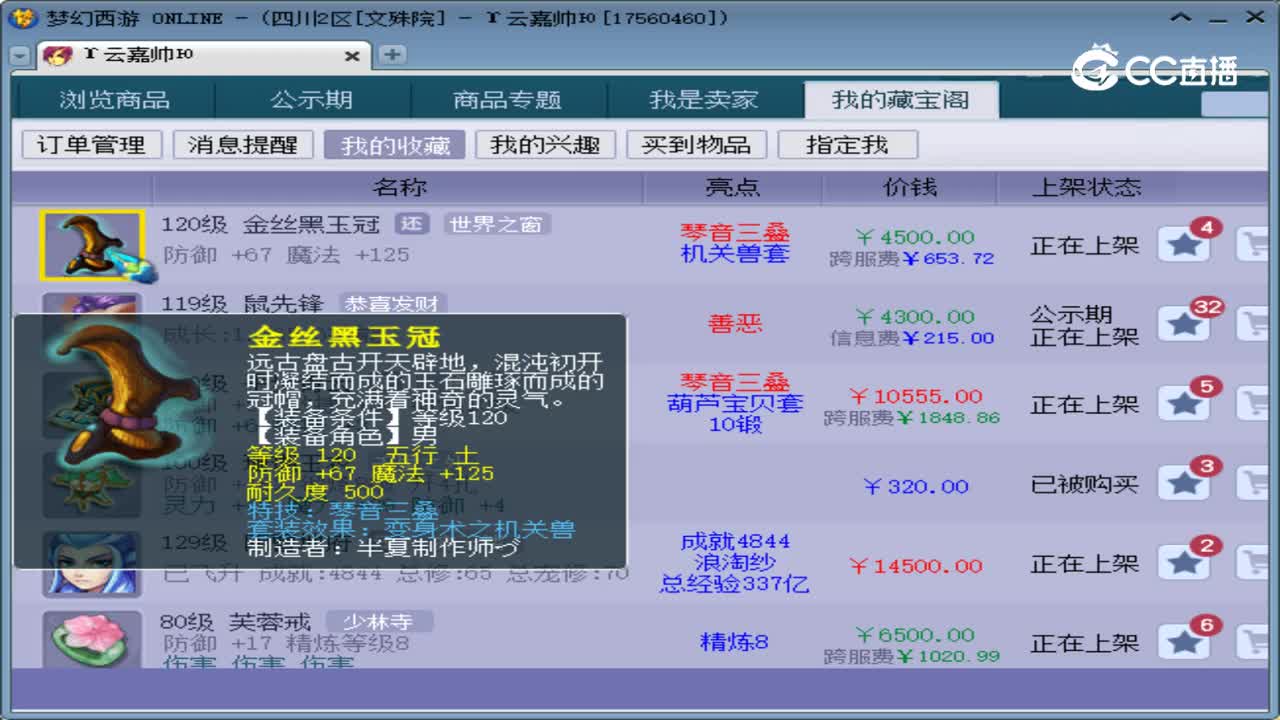Click 机关兽套 highlight text
1280x720 pixels.
tap(735, 254)
